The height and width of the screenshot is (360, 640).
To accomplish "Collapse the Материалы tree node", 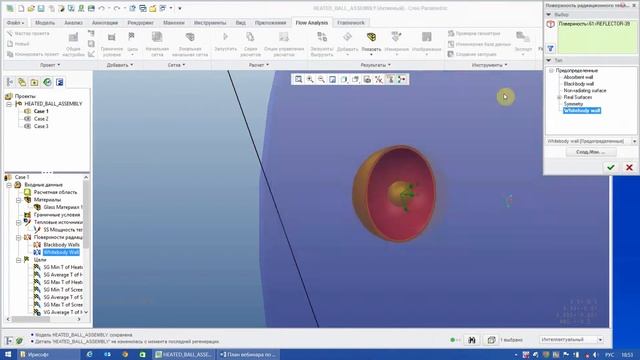I will [x=19, y=200].
